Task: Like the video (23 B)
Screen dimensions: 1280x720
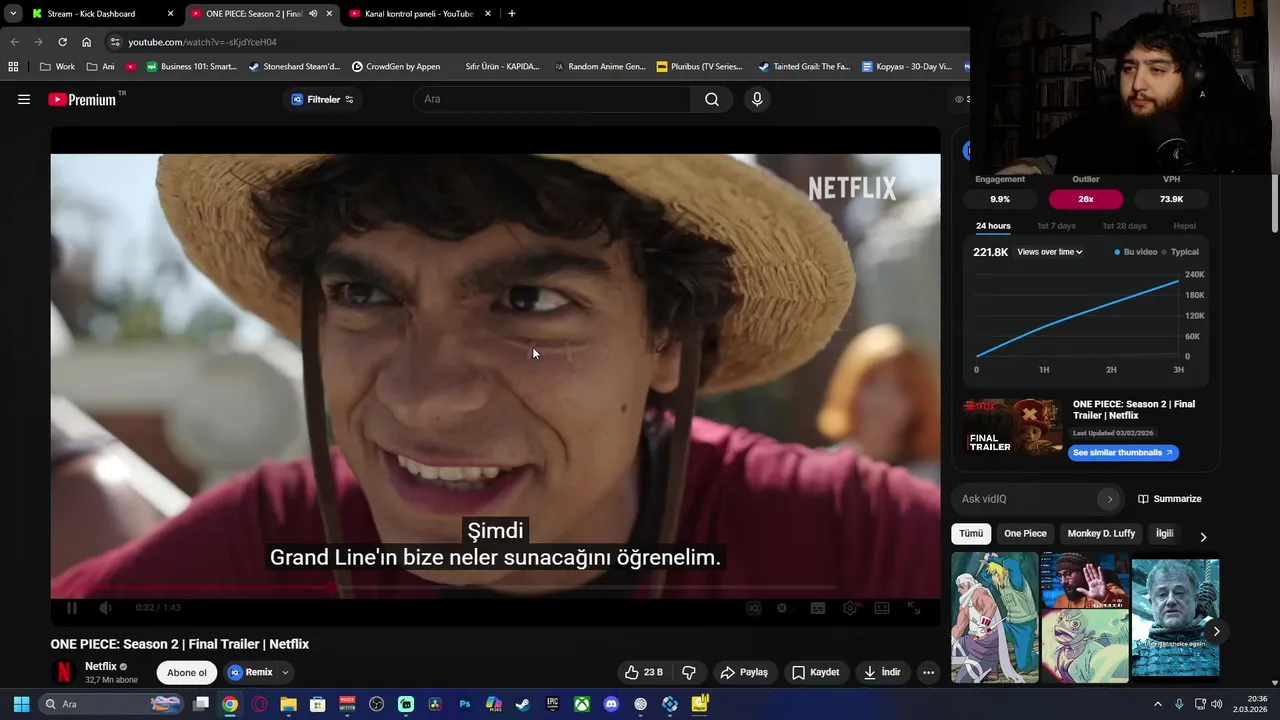Action: (644, 672)
